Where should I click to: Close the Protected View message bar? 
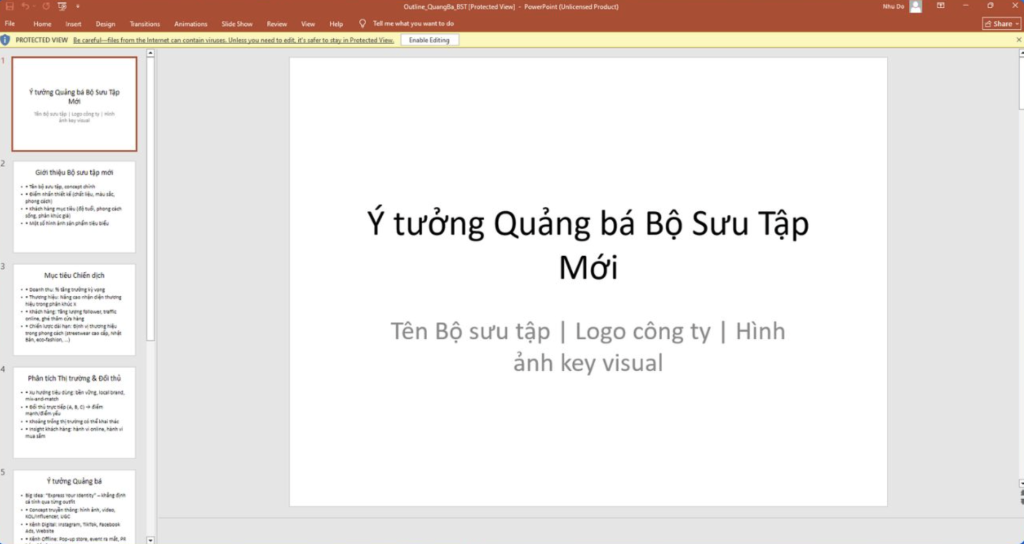1017,40
